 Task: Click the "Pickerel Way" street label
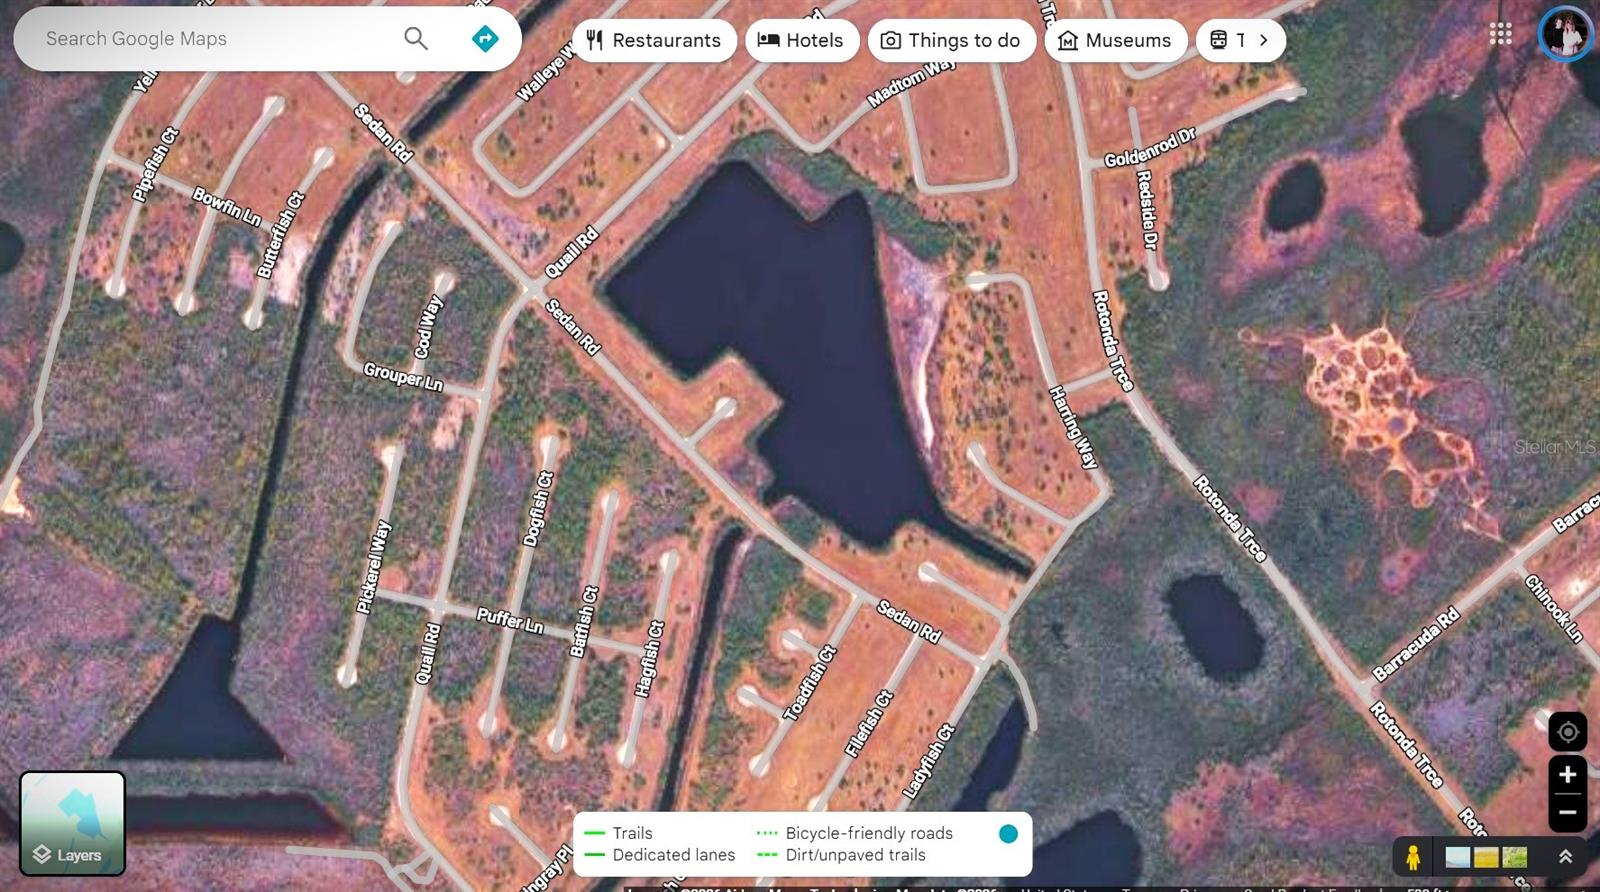point(374,566)
